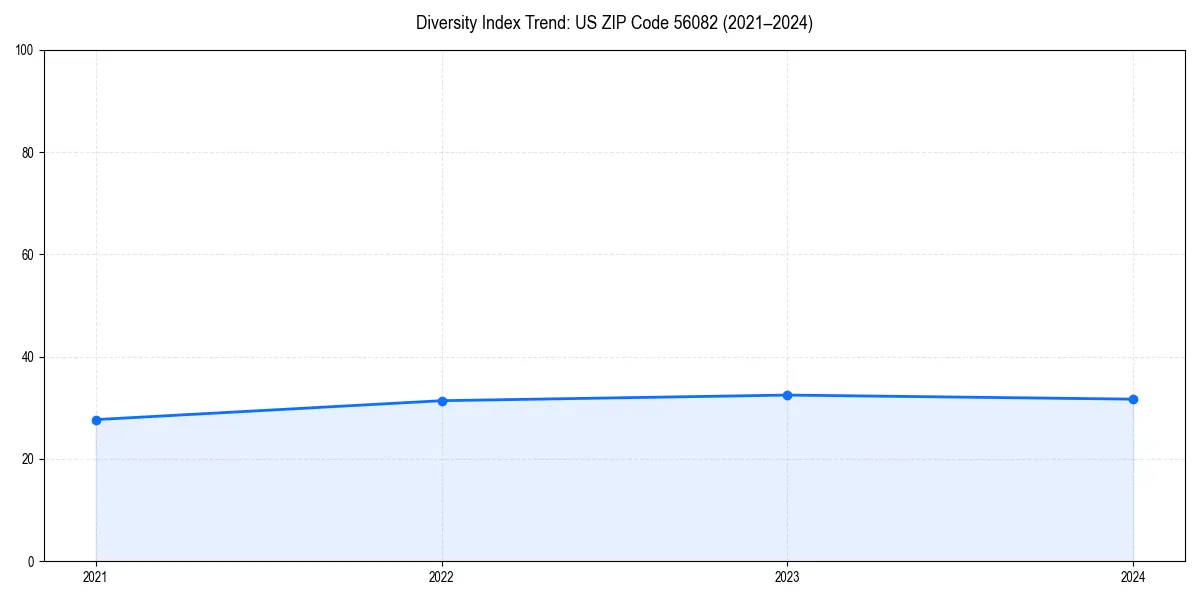Click the trend line between 2022 and 2023
Image resolution: width=1200 pixels, height=600 pixels.
click(614, 397)
